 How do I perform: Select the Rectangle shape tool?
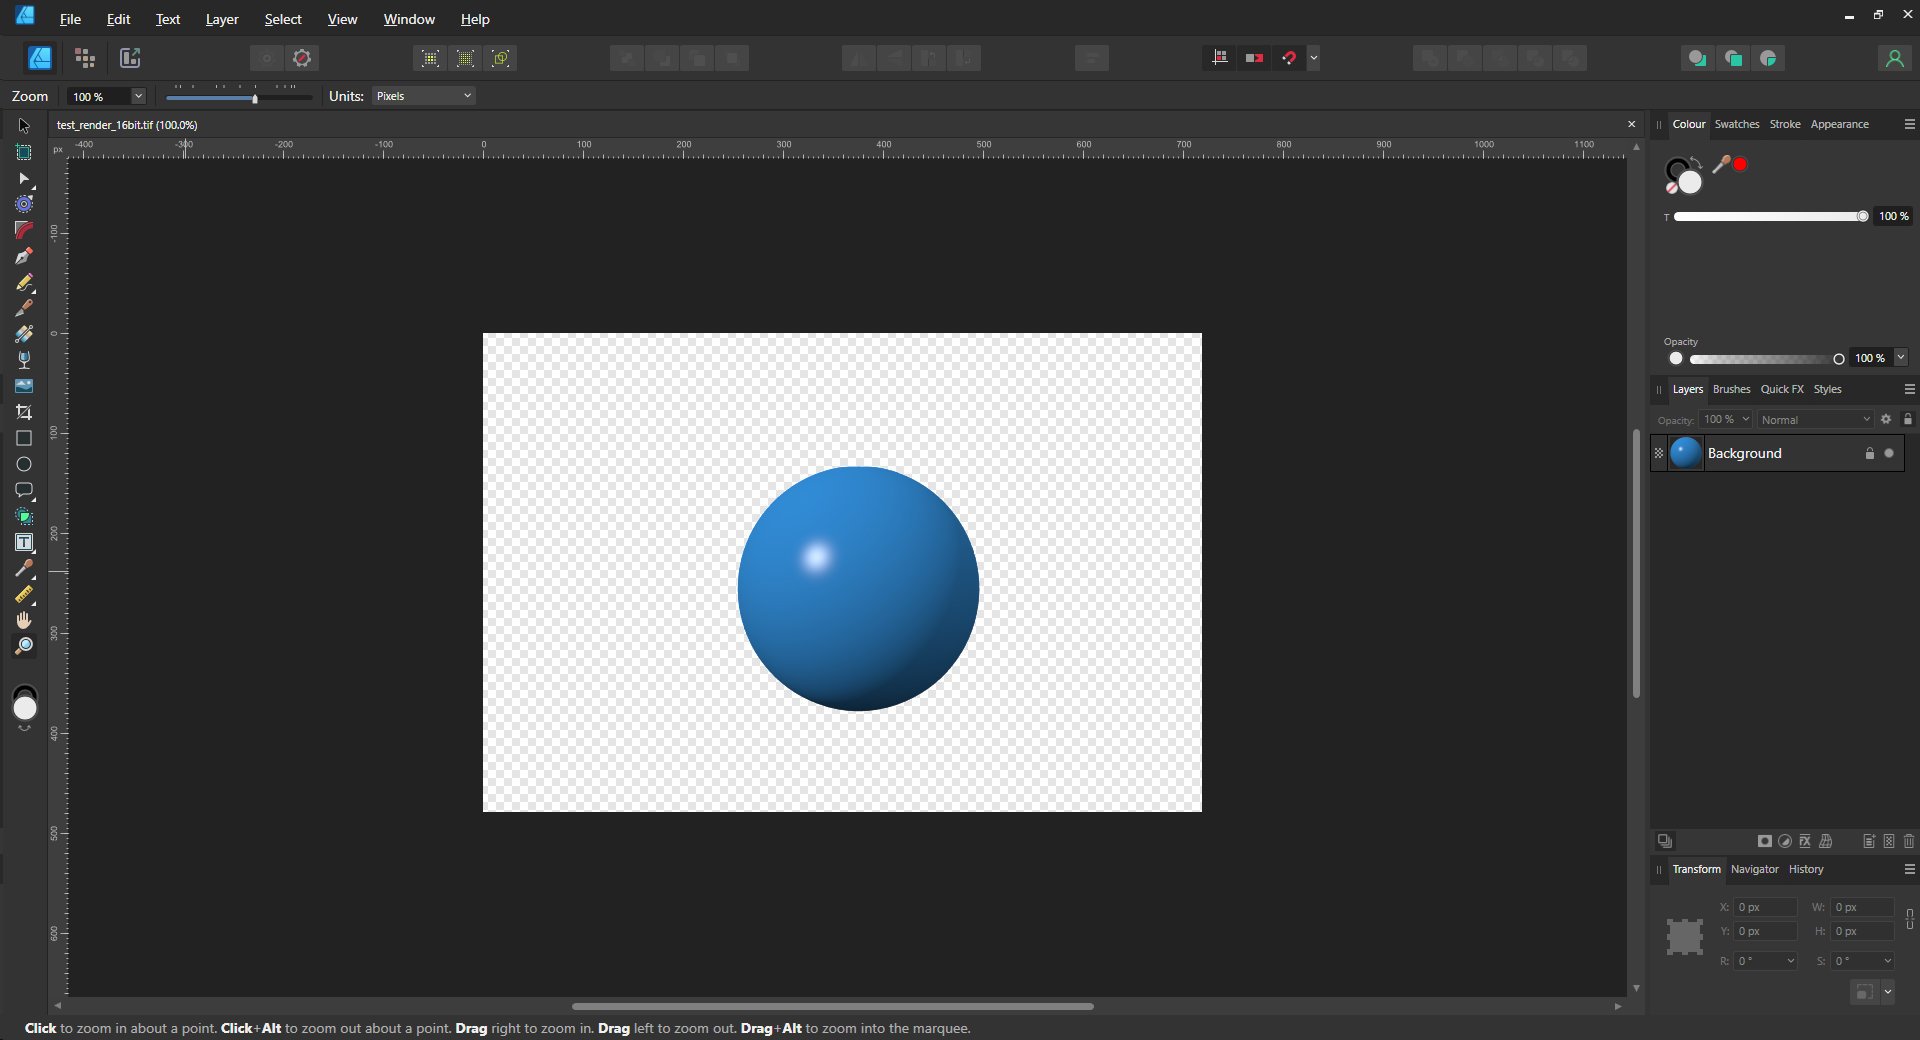click(24, 438)
